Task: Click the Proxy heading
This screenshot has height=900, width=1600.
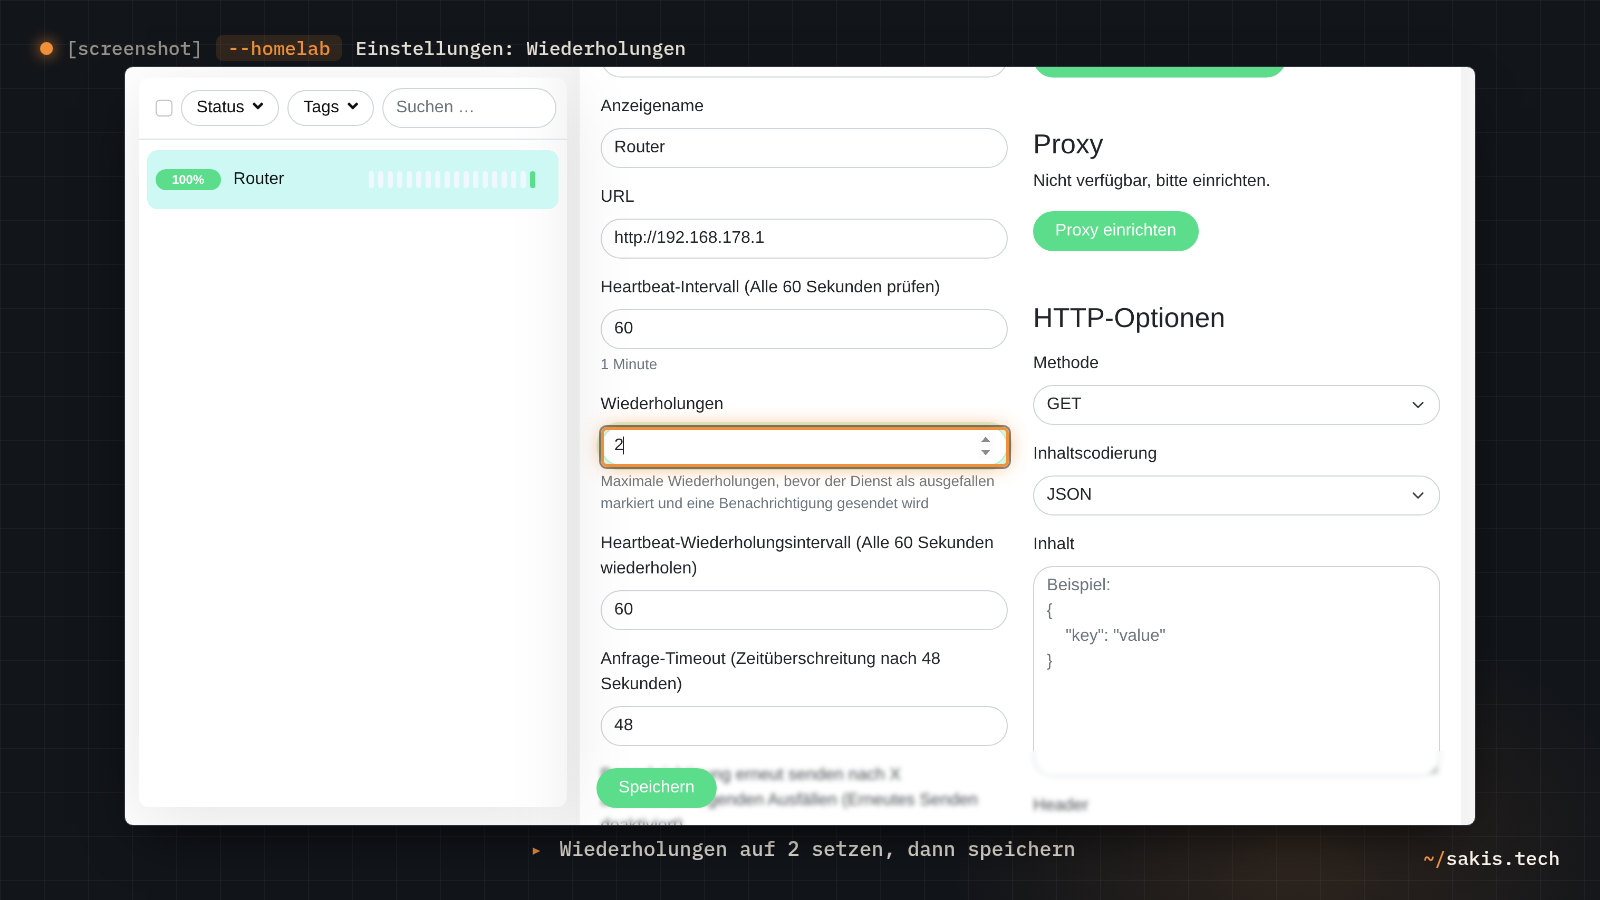Action: [x=1068, y=145]
